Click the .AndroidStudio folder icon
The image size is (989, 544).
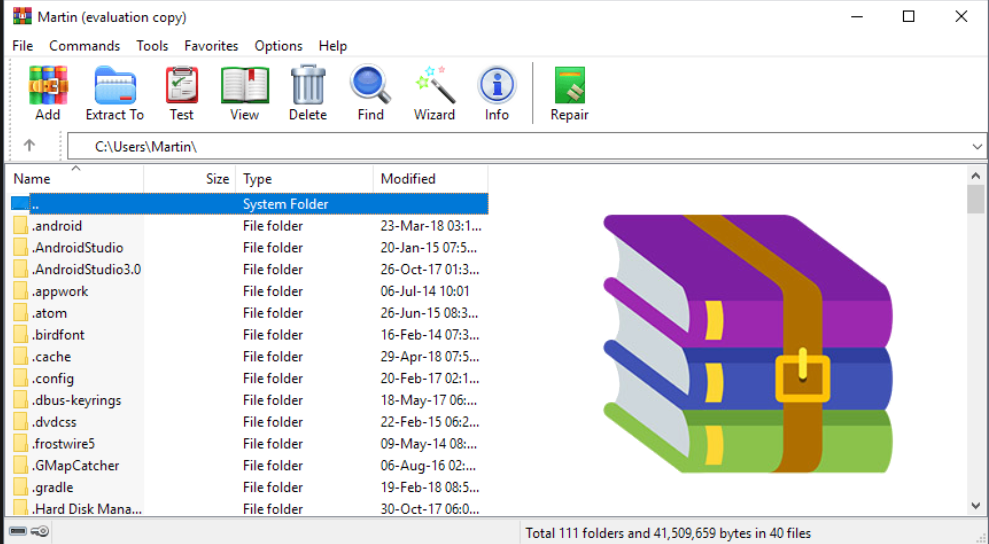21,247
